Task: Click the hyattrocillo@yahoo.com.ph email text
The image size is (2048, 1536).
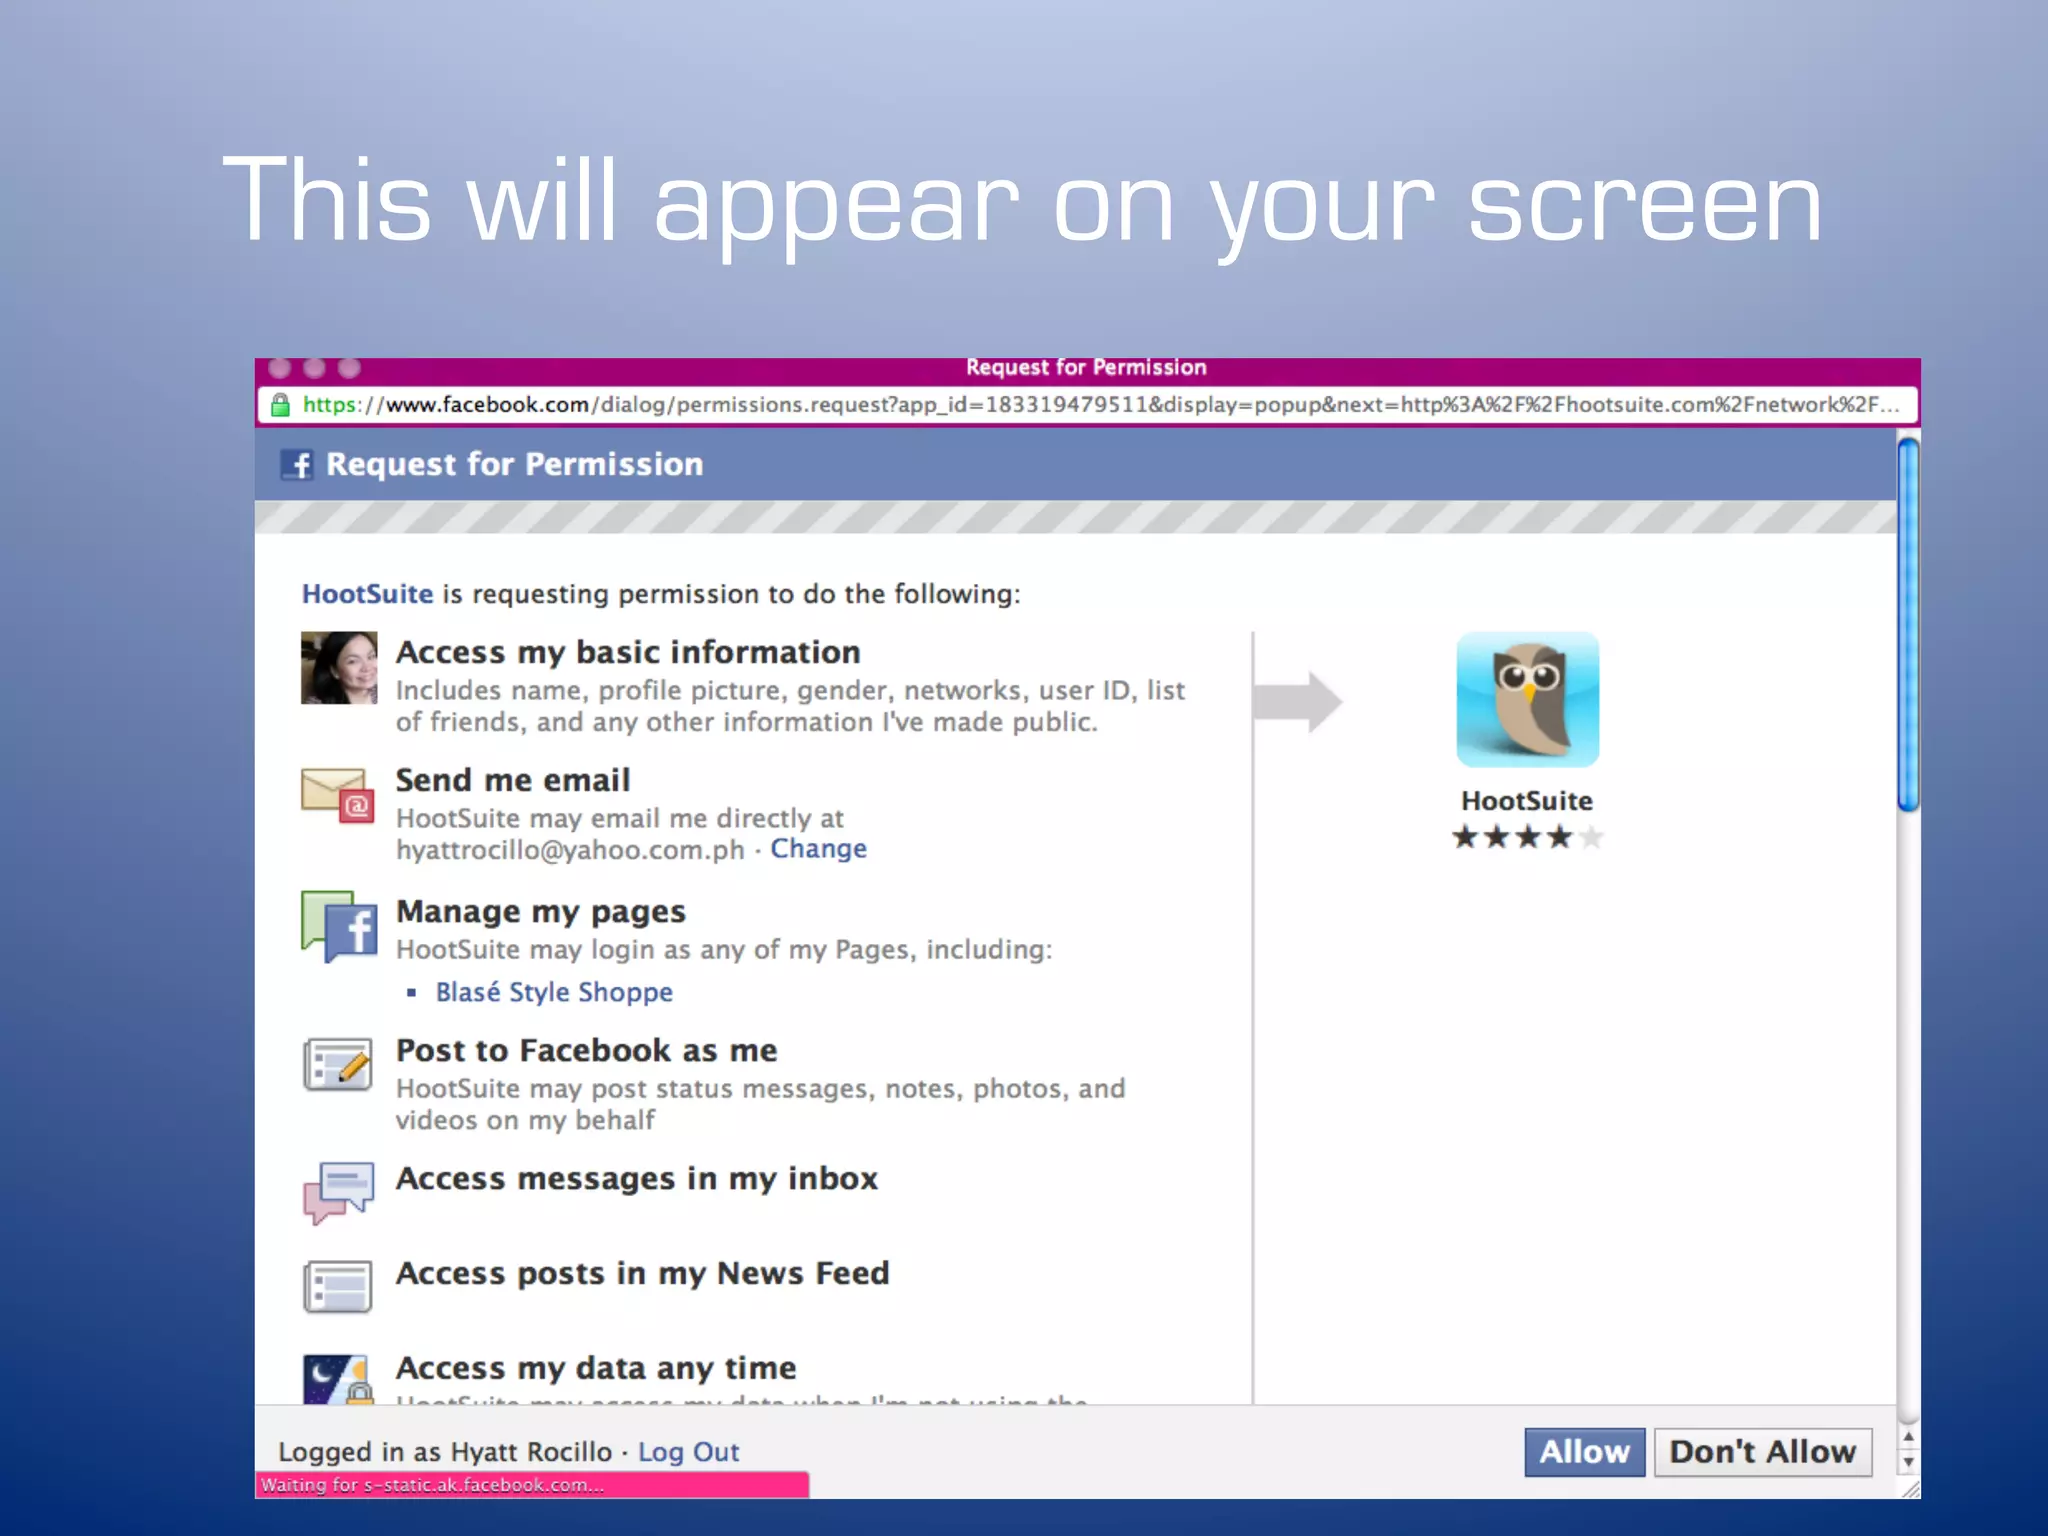Action: click(x=570, y=850)
